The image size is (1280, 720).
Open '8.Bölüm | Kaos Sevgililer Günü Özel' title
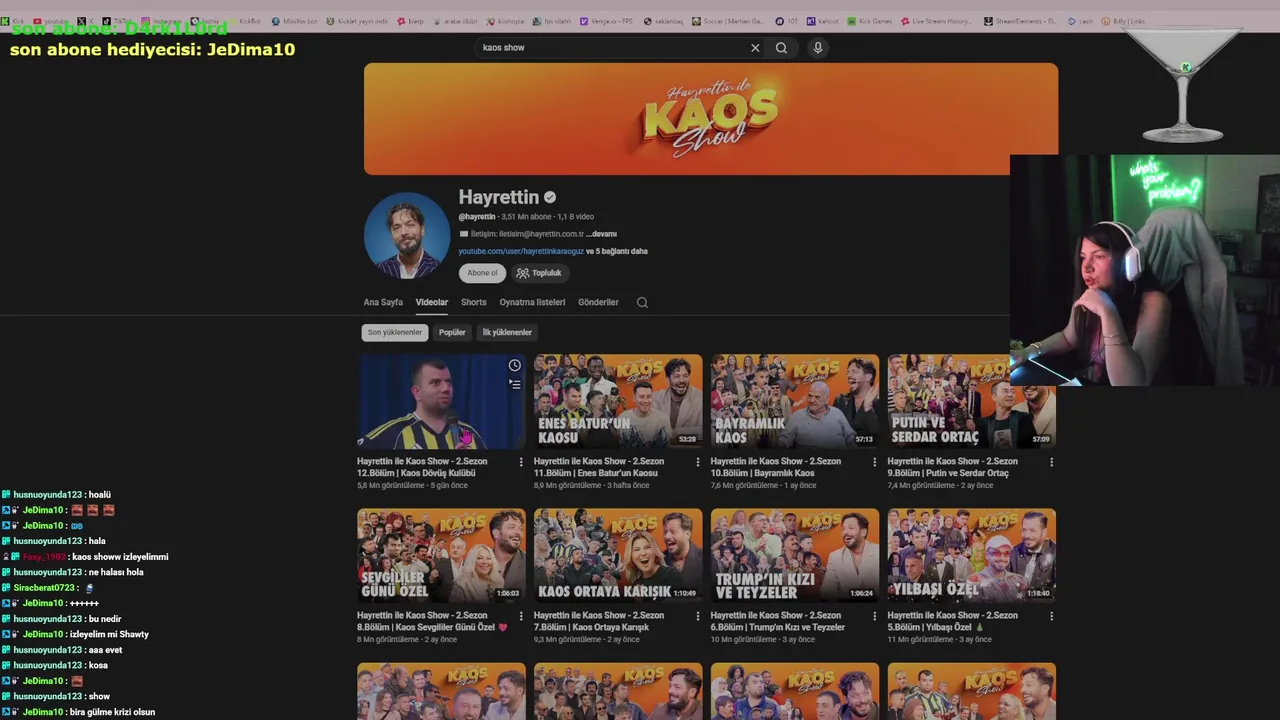tap(432, 621)
